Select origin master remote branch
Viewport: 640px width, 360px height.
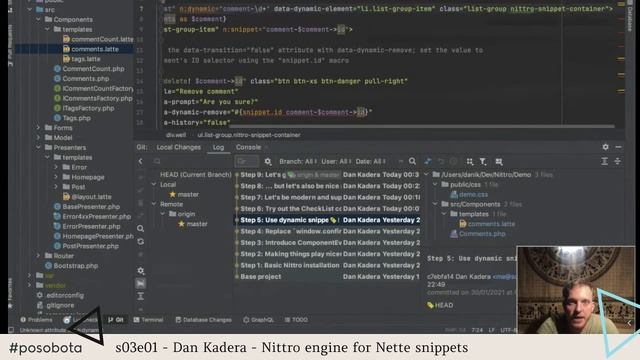(197, 224)
